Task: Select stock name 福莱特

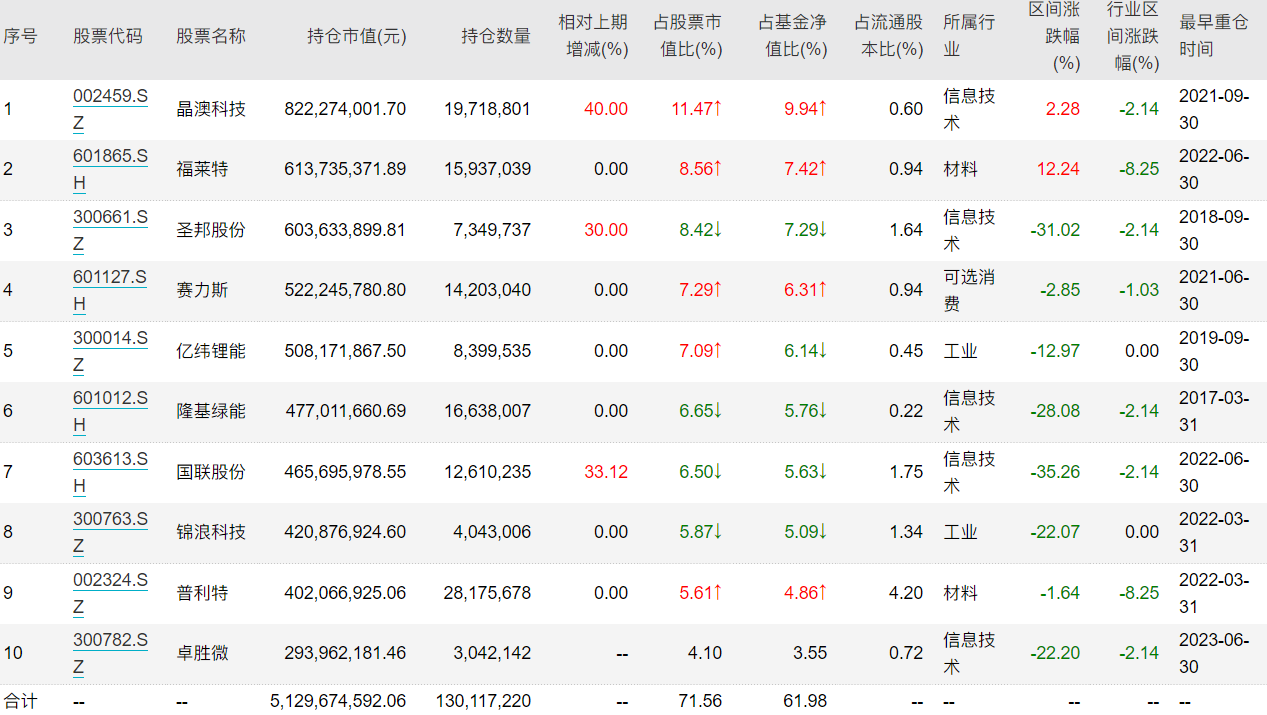Action: [x=202, y=169]
